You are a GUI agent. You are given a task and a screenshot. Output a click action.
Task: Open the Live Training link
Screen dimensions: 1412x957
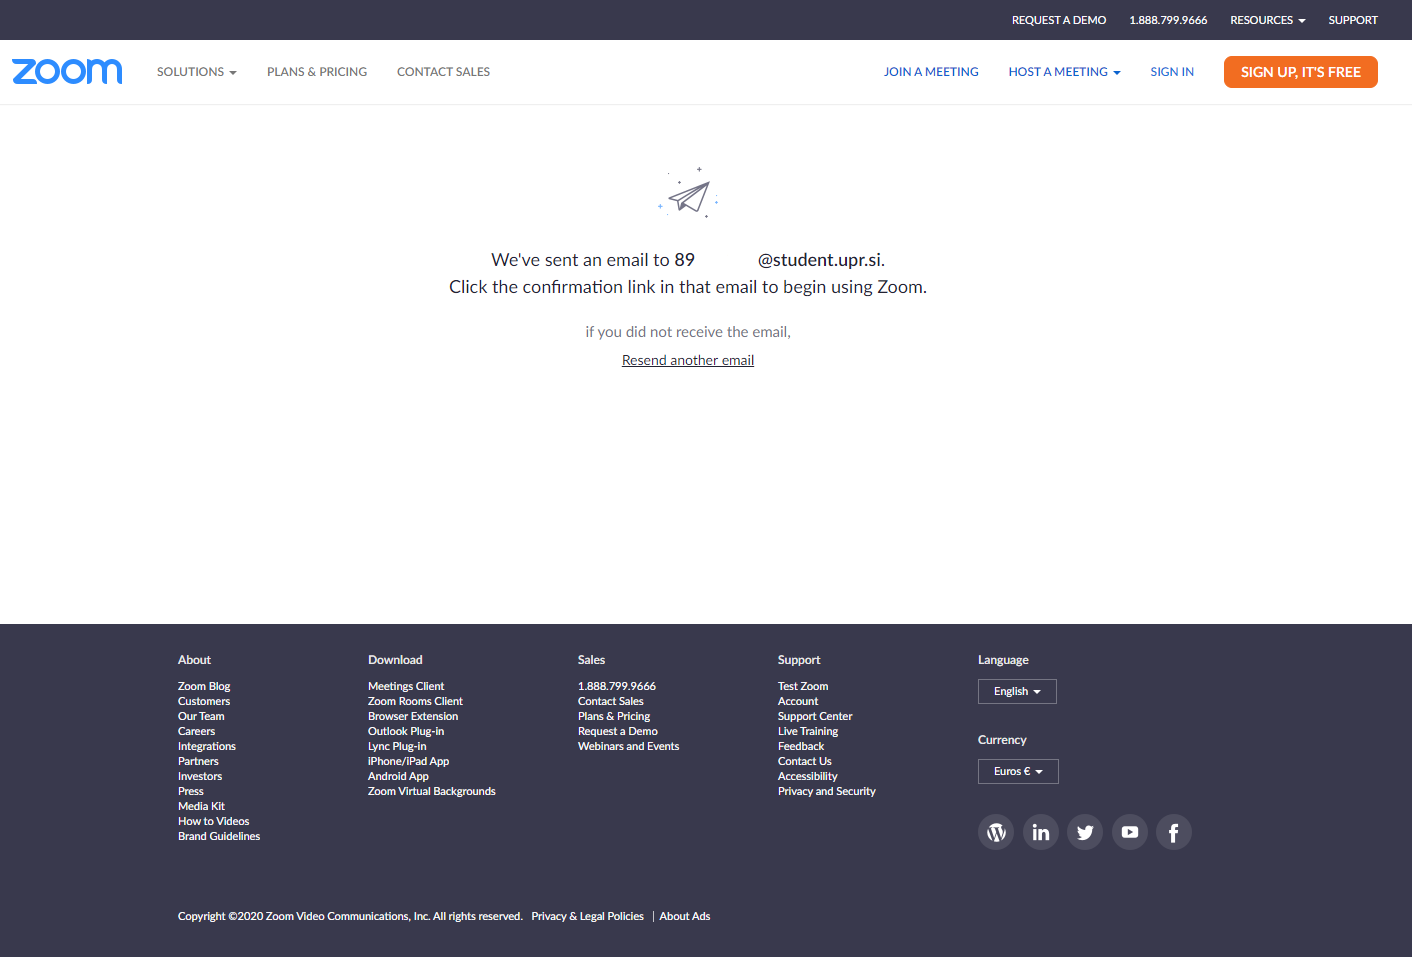click(x=808, y=731)
